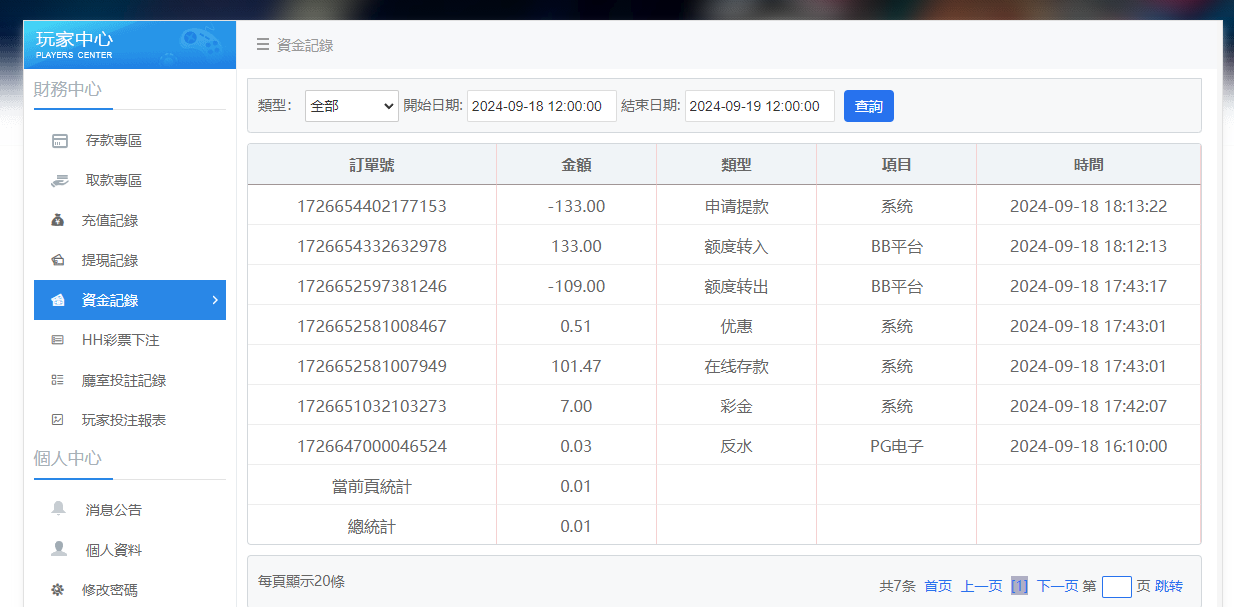Image resolution: width=1234 pixels, height=607 pixels.
Task: Select the 存款專區 deposit icon in sidebar
Action: point(62,140)
